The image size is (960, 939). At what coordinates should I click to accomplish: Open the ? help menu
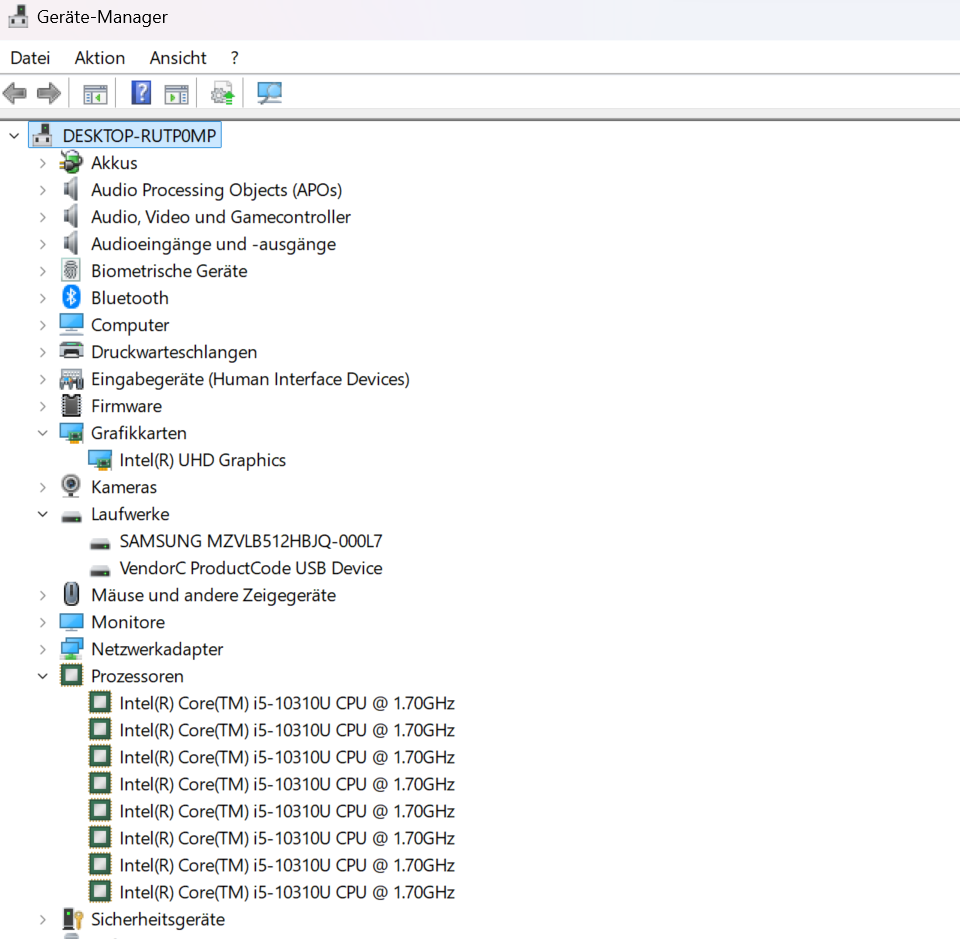[234, 58]
